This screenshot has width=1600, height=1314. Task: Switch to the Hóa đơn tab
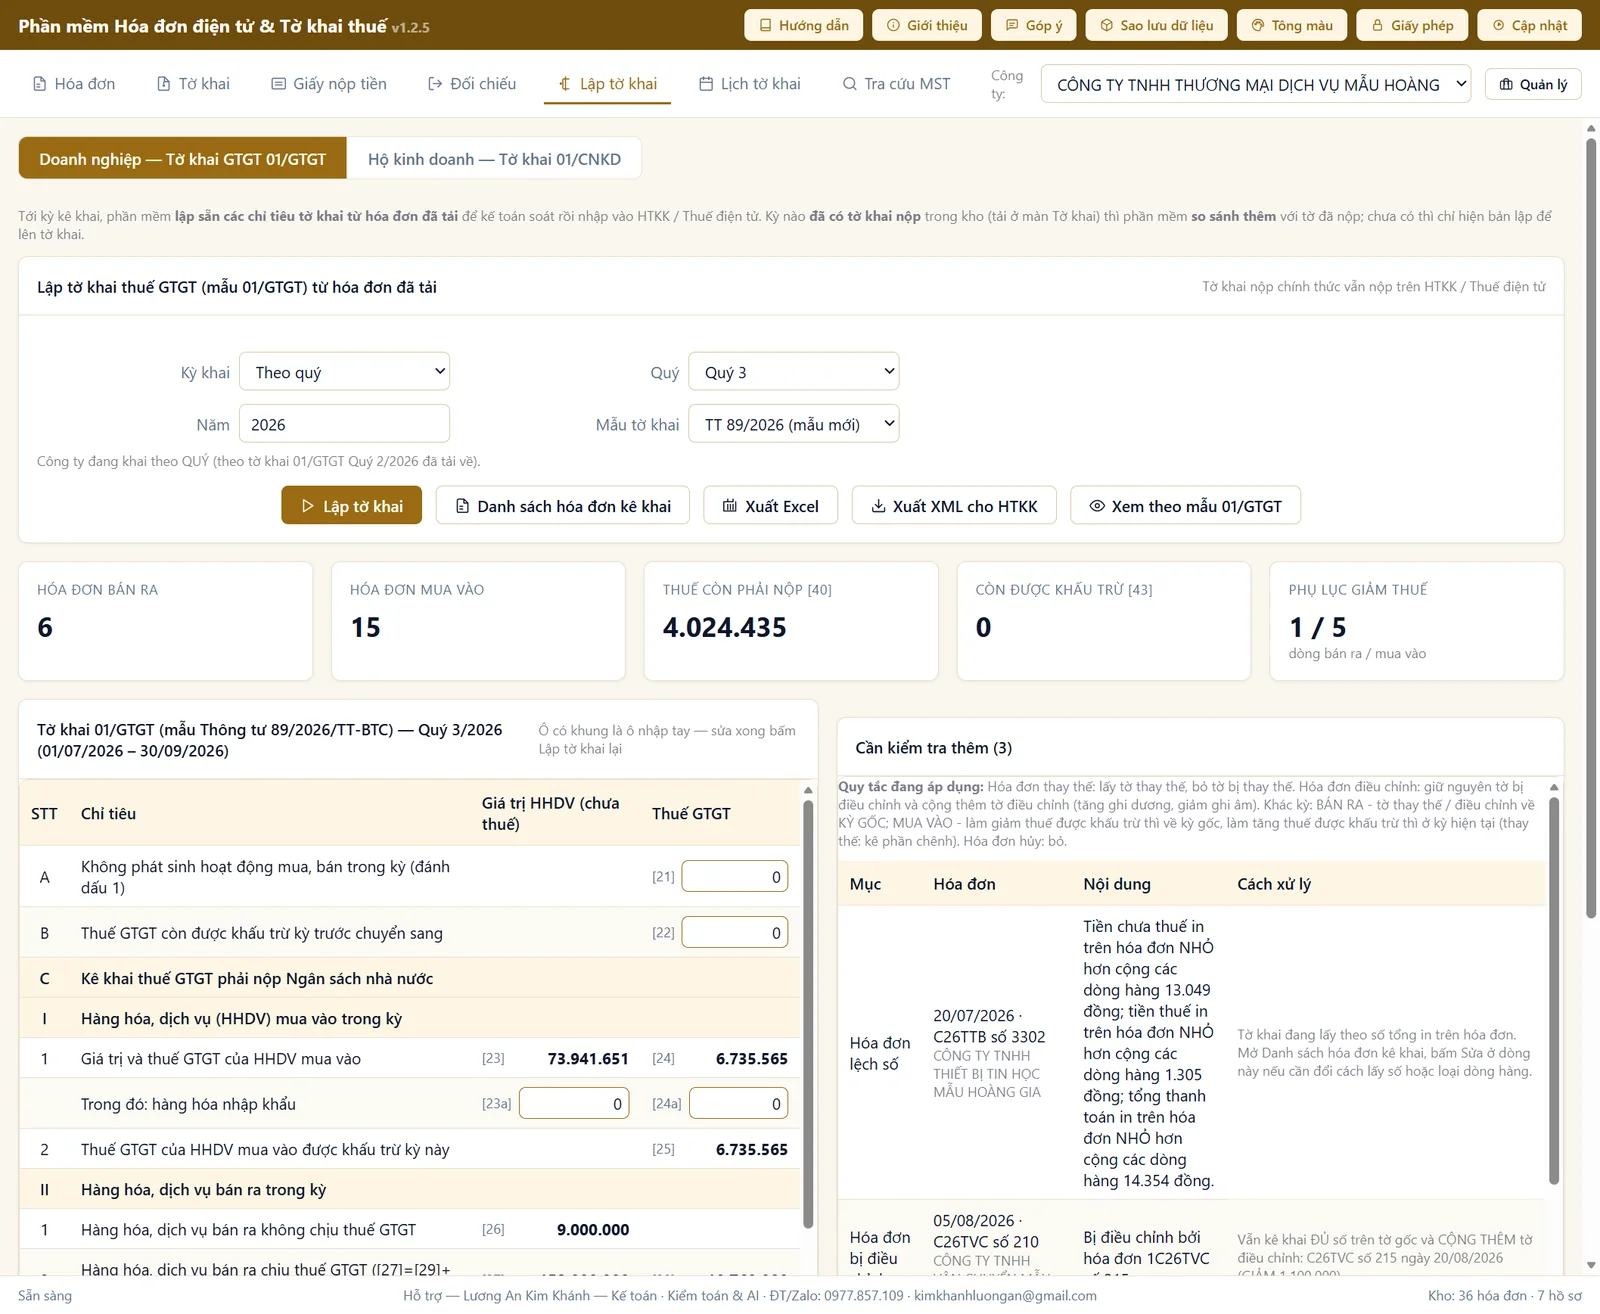(x=74, y=84)
